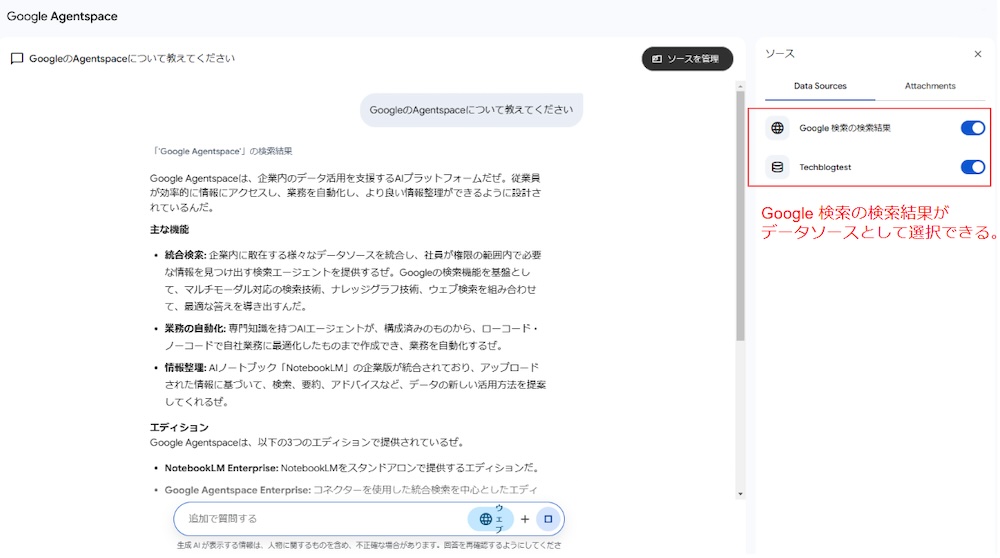Click the ウェブ globe chip in input
The image size is (1000, 558).
490,518
